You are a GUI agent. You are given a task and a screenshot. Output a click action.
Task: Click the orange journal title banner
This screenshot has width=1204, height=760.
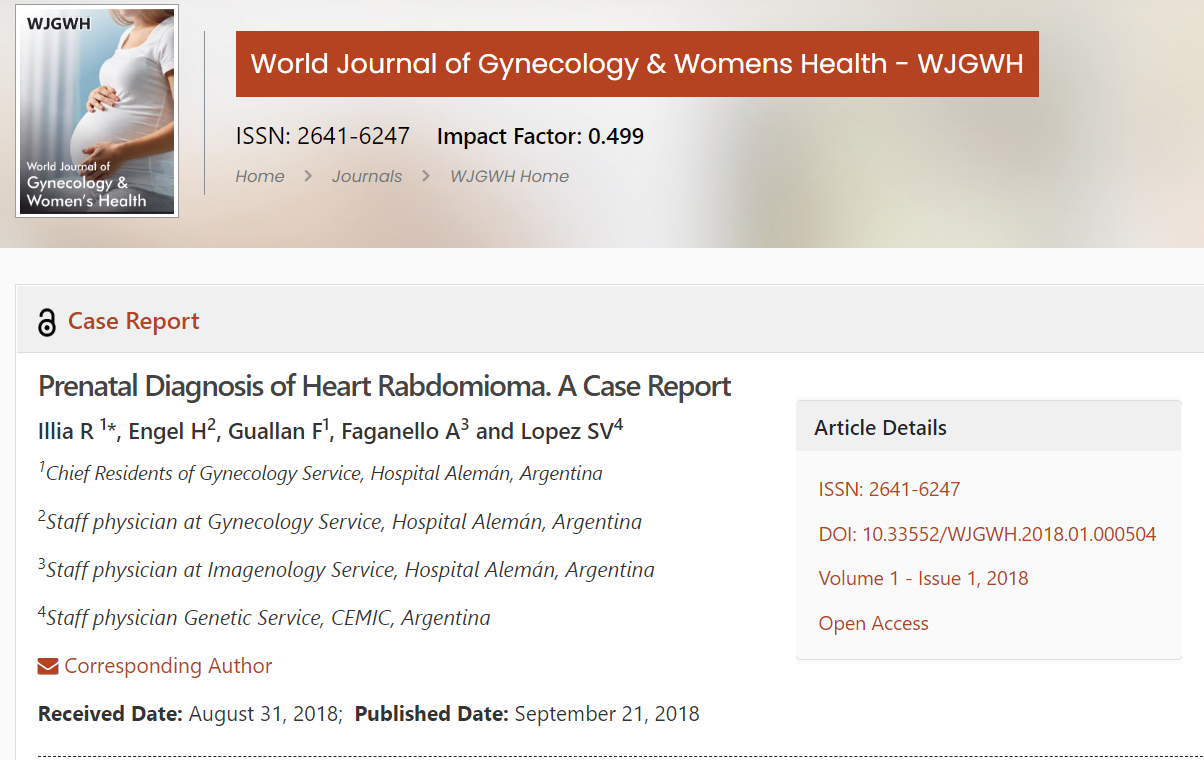pyautogui.click(x=637, y=64)
